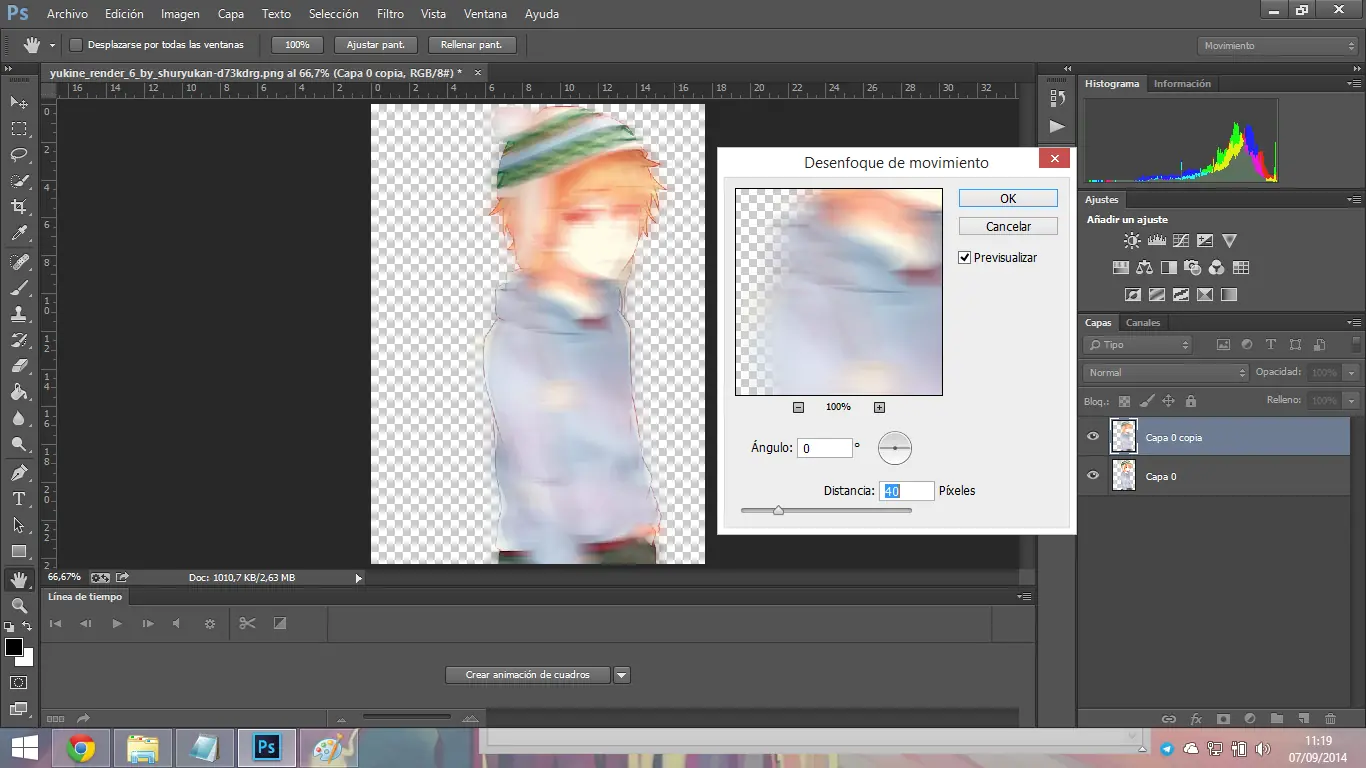This screenshot has height=768, width=1366.
Task: Open the Opacidad dropdown arrow
Action: pyautogui.click(x=1352, y=373)
